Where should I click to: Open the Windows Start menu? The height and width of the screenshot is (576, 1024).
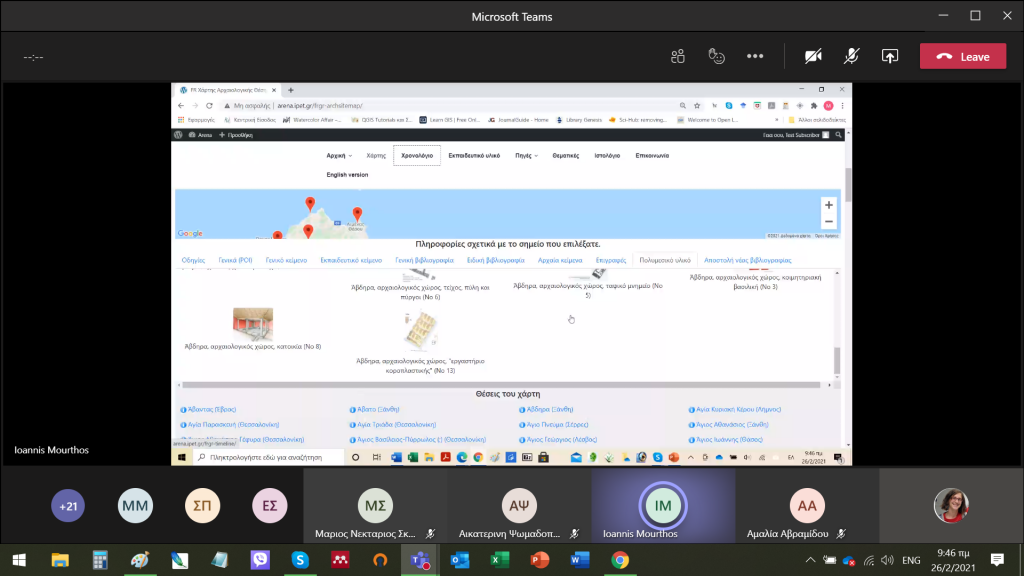click(19, 560)
